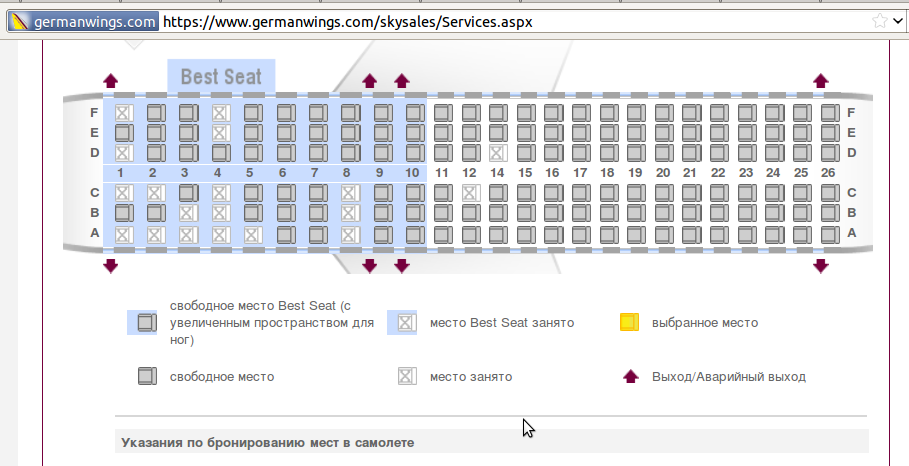Select seat 16A
The height and width of the screenshot is (466, 909).
(554, 235)
